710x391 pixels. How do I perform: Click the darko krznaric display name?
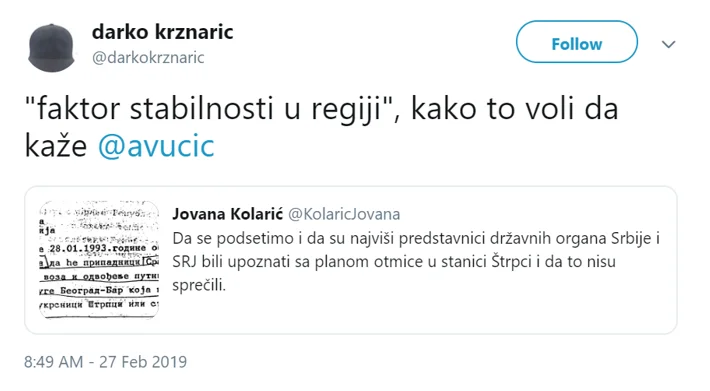(x=162, y=32)
